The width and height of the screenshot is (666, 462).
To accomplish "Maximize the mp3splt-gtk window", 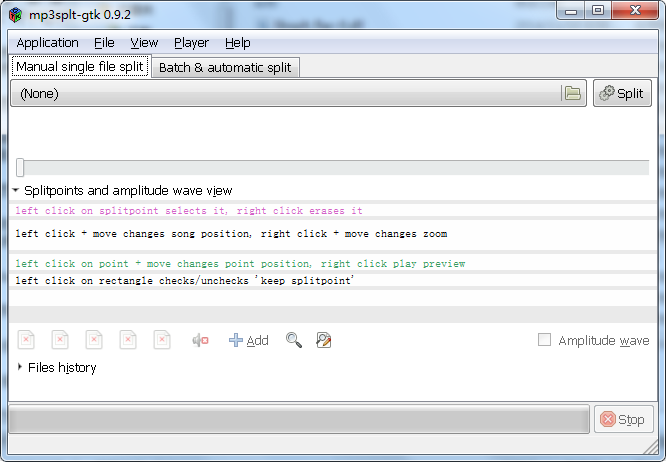I will [598, 11].
